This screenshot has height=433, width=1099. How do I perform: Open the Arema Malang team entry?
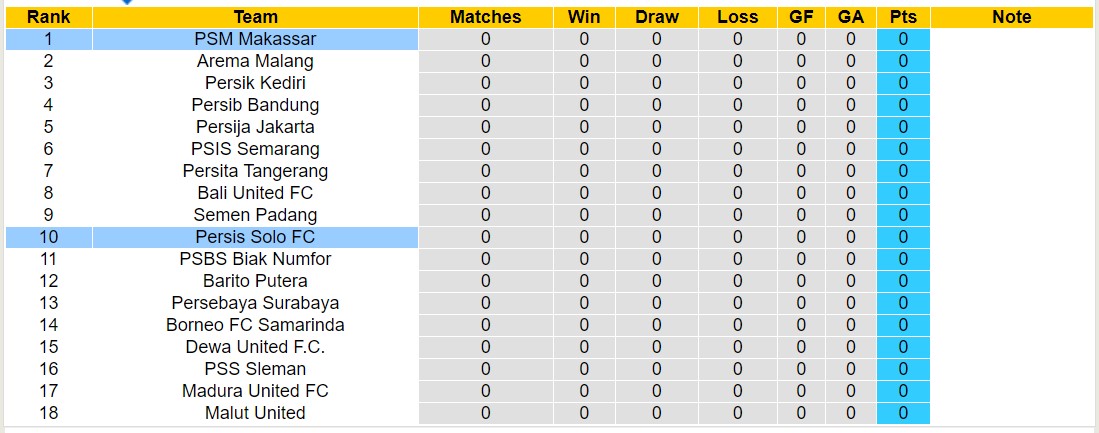(x=255, y=61)
